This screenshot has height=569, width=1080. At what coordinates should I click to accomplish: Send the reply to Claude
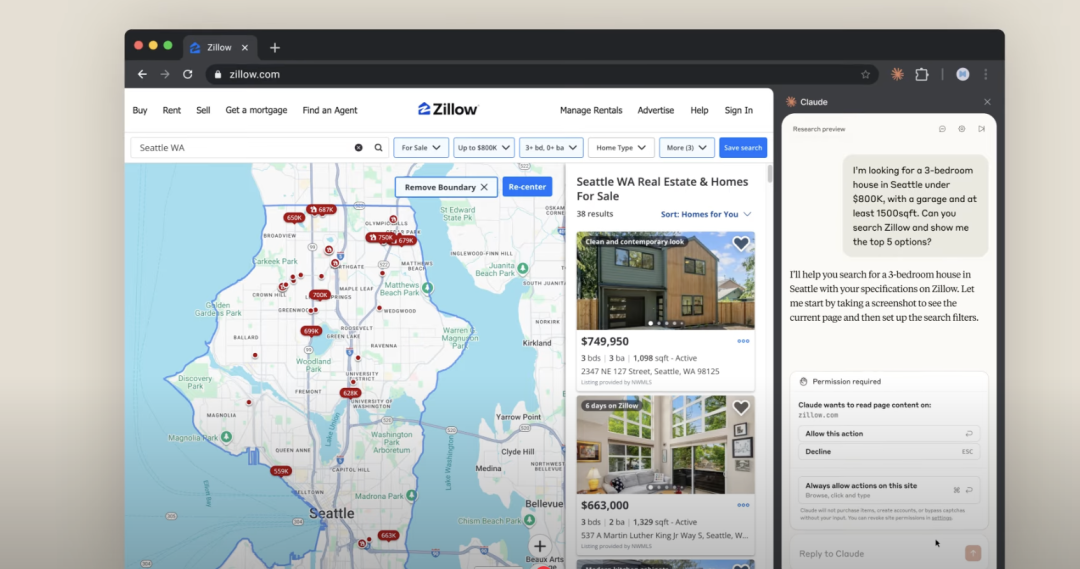[x=973, y=553]
